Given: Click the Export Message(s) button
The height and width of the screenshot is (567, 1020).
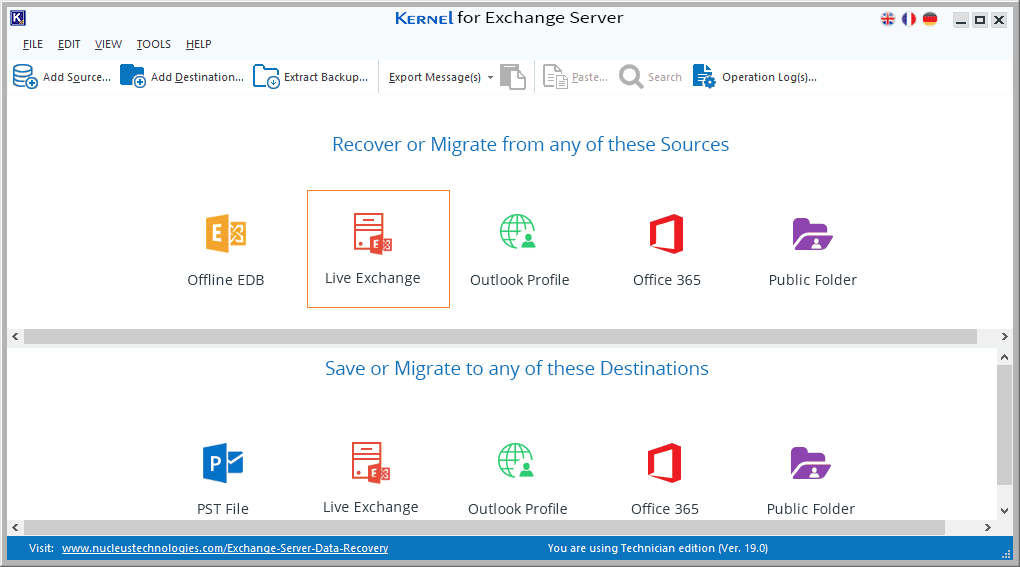Looking at the screenshot, I should pos(435,77).
